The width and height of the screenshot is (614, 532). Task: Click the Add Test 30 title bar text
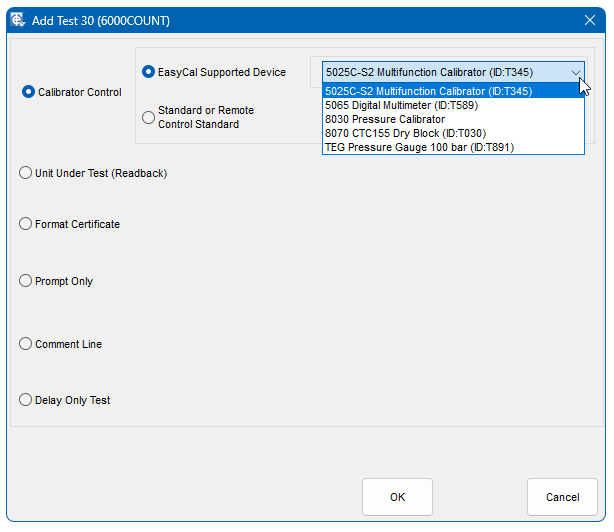pyautogui.click(x=103, y=20)
